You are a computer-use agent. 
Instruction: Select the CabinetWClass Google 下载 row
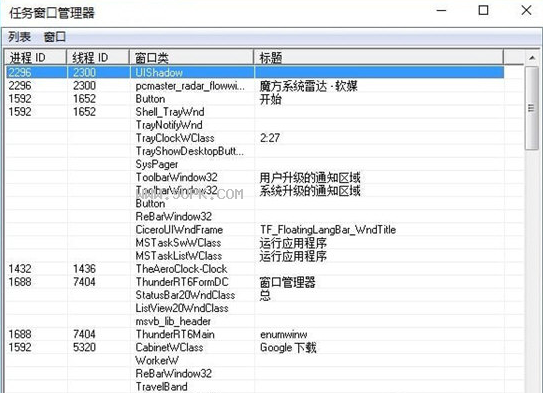coord(255,347)
